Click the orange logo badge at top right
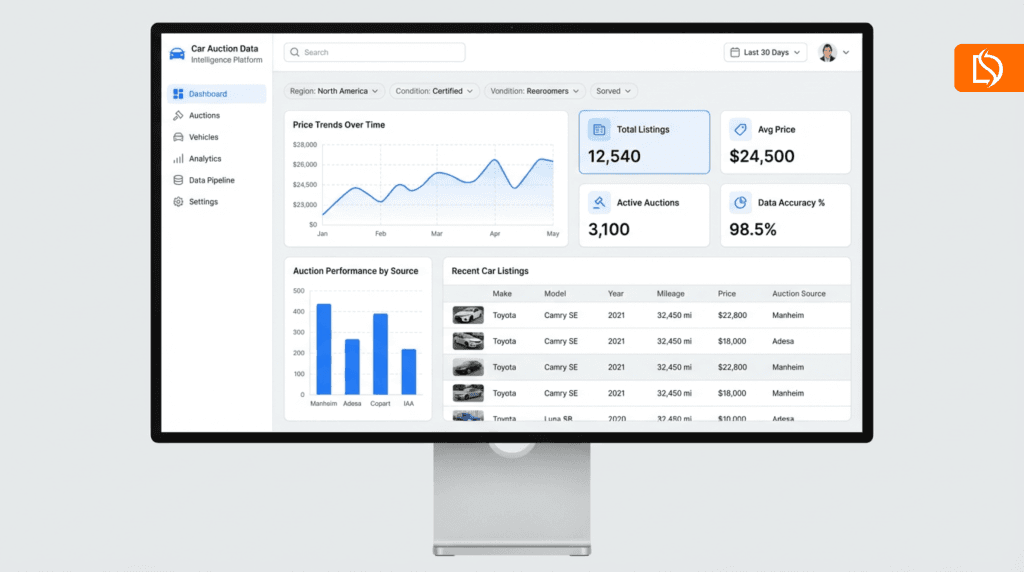 click(989, 68)
